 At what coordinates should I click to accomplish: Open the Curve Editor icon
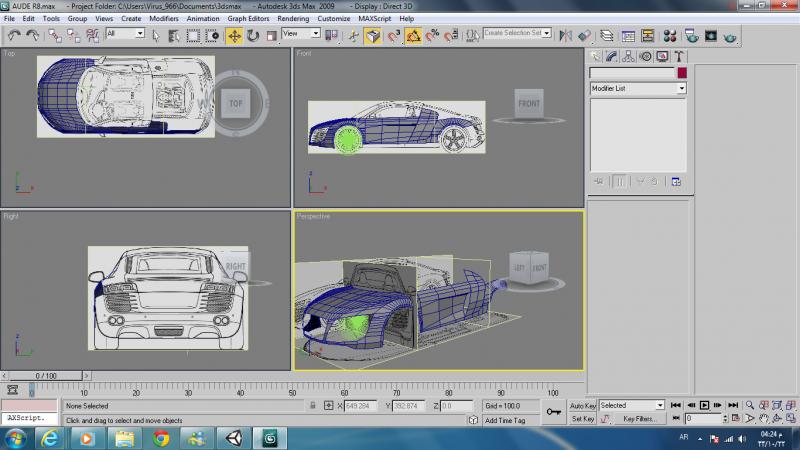point(629,36)
